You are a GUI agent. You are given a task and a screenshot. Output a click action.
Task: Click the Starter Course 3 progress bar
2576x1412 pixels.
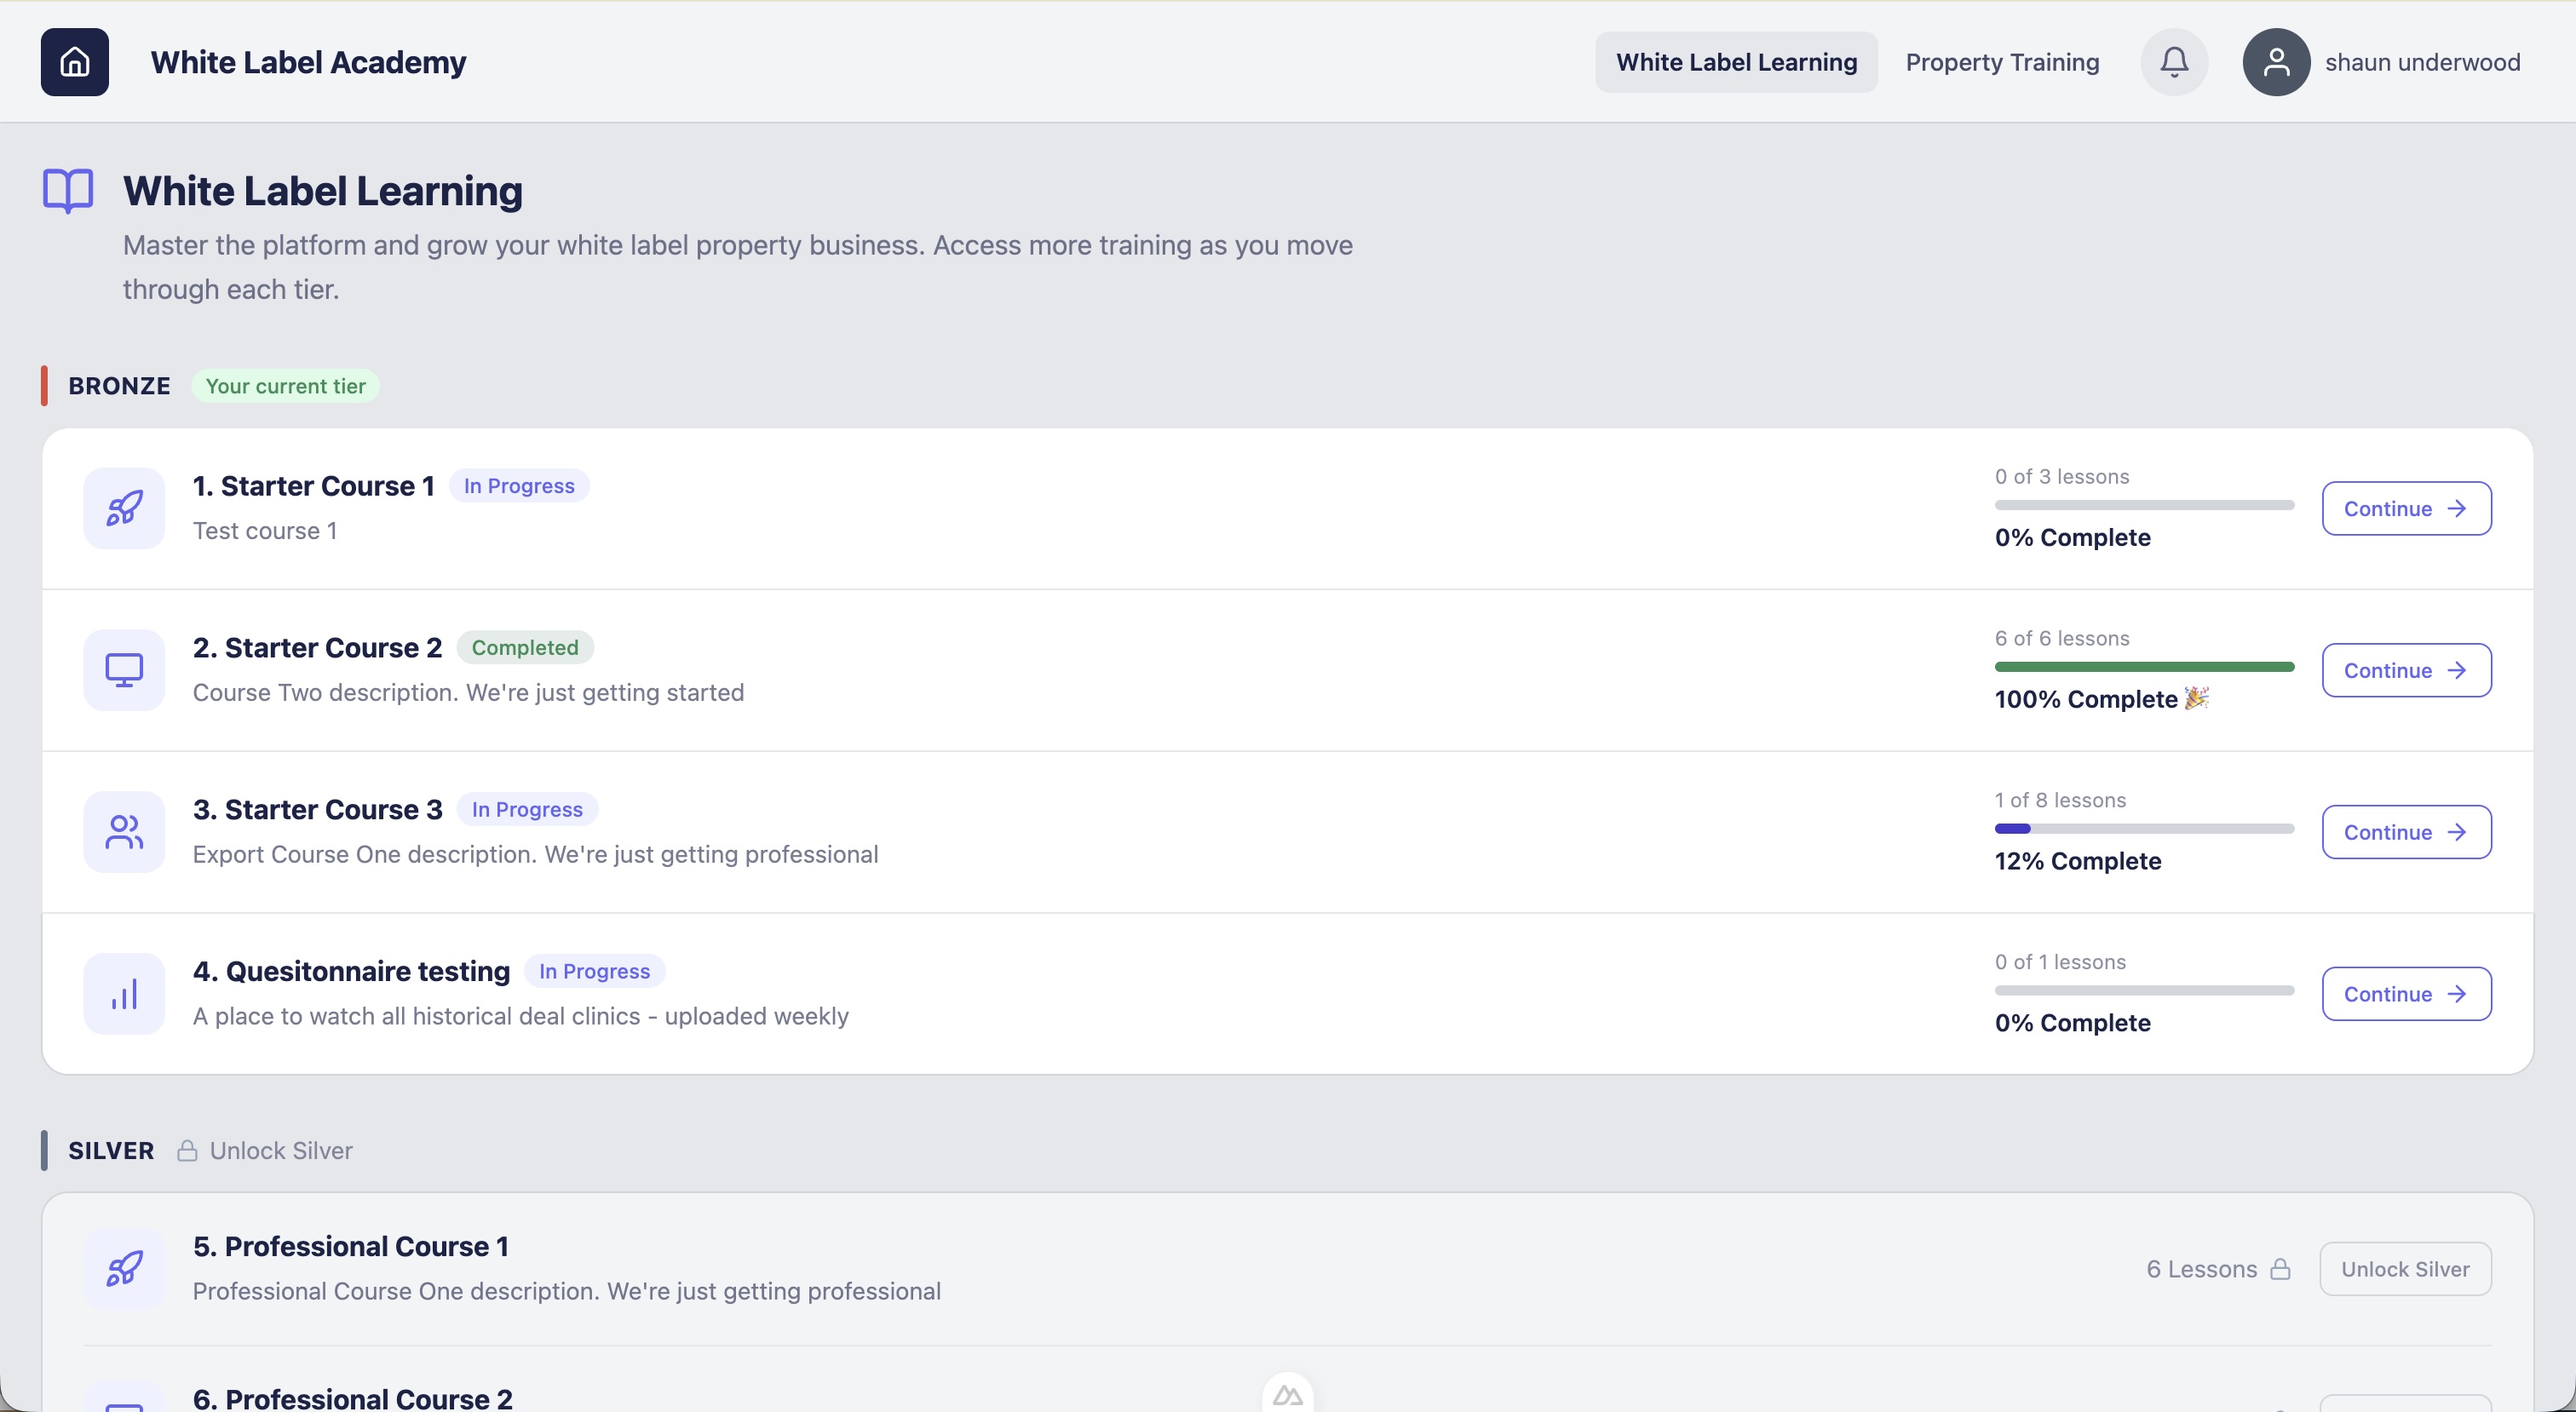(2144, 829)
